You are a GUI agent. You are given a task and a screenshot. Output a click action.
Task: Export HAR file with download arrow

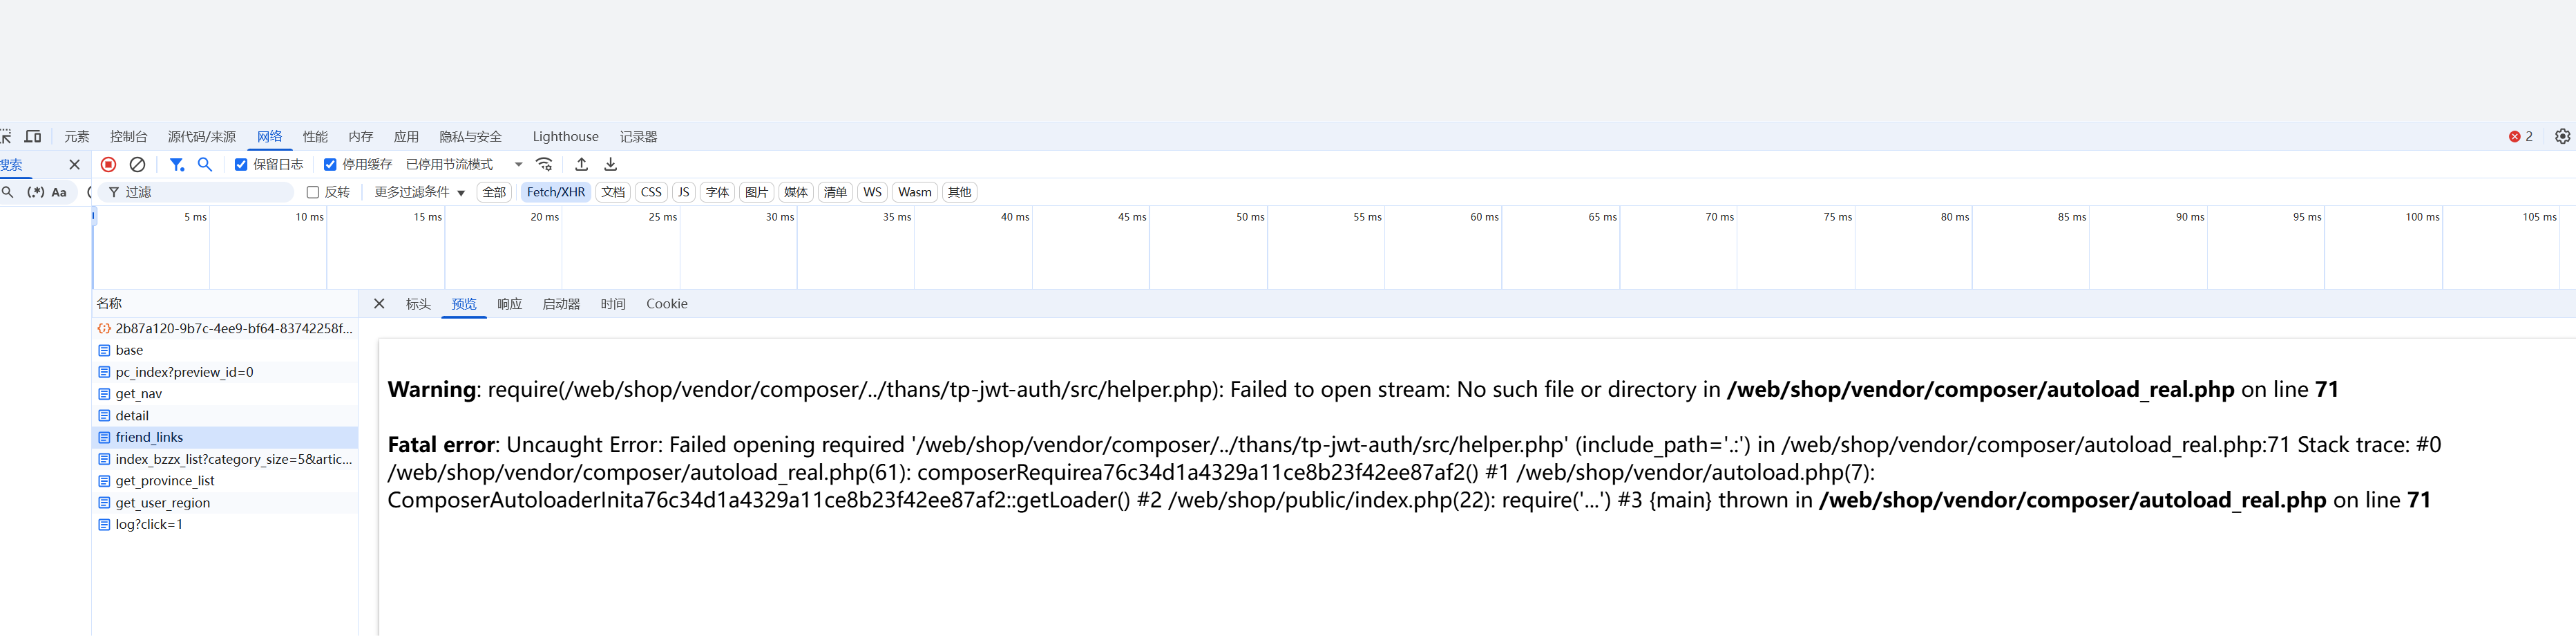[x=611, y=164]
